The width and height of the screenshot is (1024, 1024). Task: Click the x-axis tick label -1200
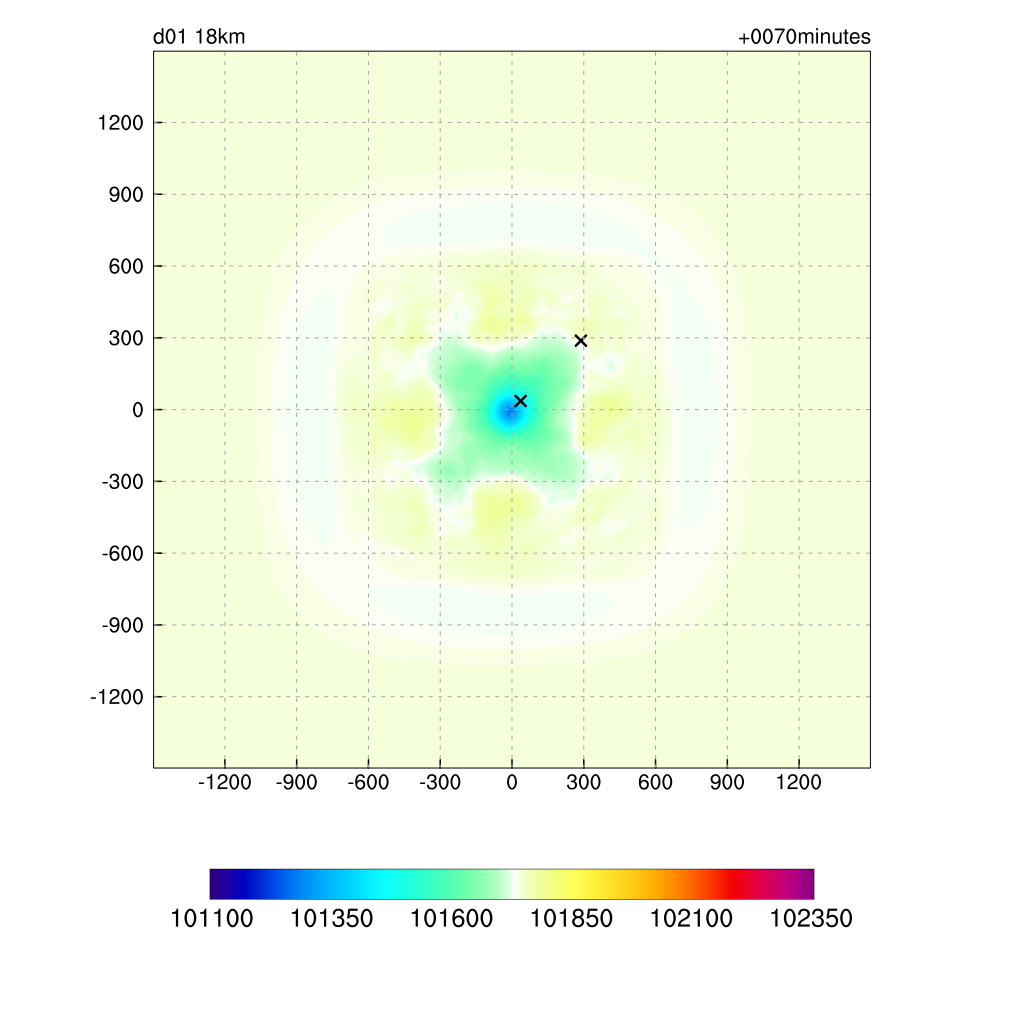coord(225,782)
